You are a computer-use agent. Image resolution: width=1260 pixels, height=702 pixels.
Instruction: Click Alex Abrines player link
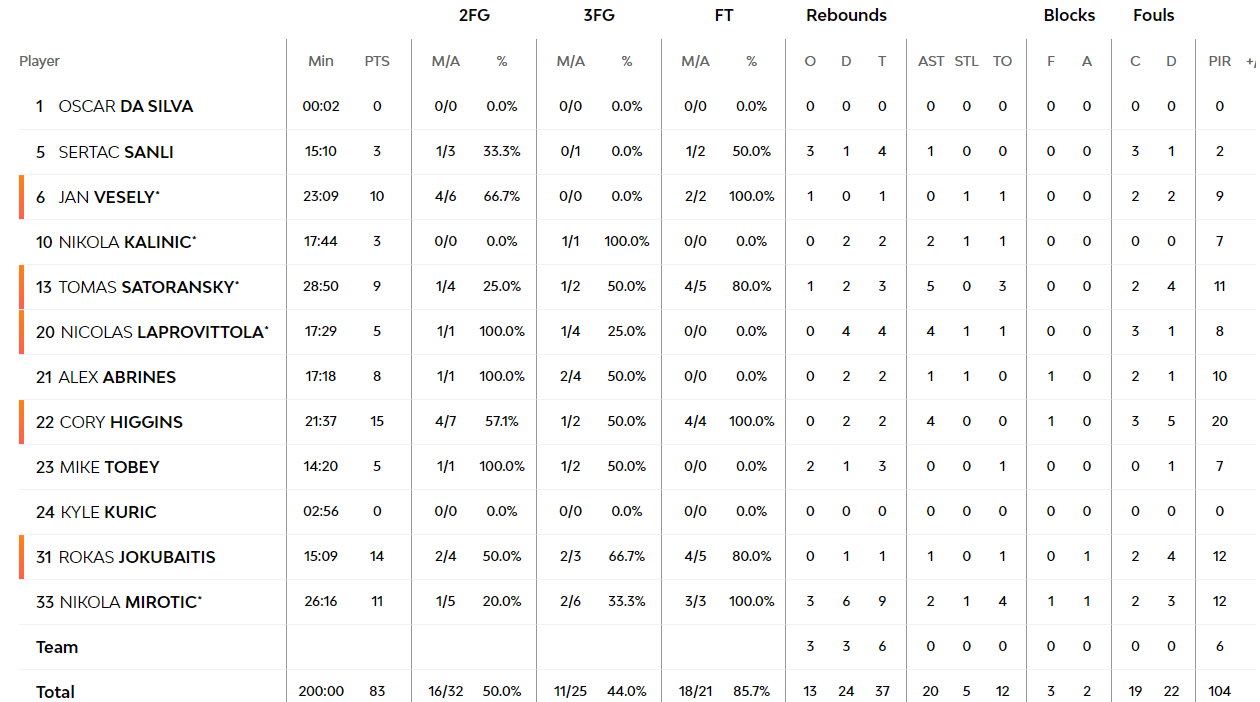click(x=117, y=377)
